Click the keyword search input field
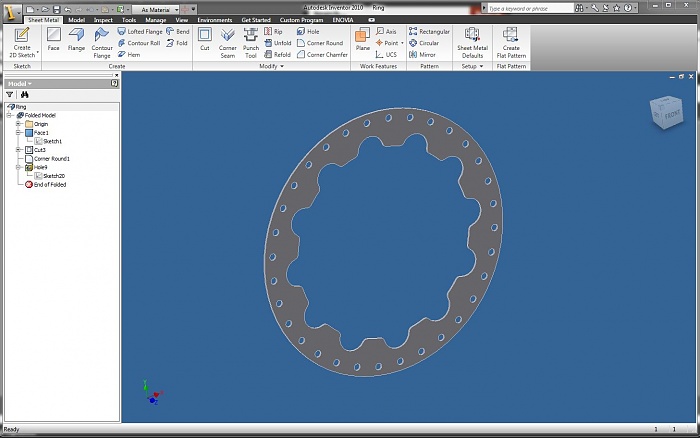This screenshot has width=700, height=438. pyautogui.click(x=529, y=8)
